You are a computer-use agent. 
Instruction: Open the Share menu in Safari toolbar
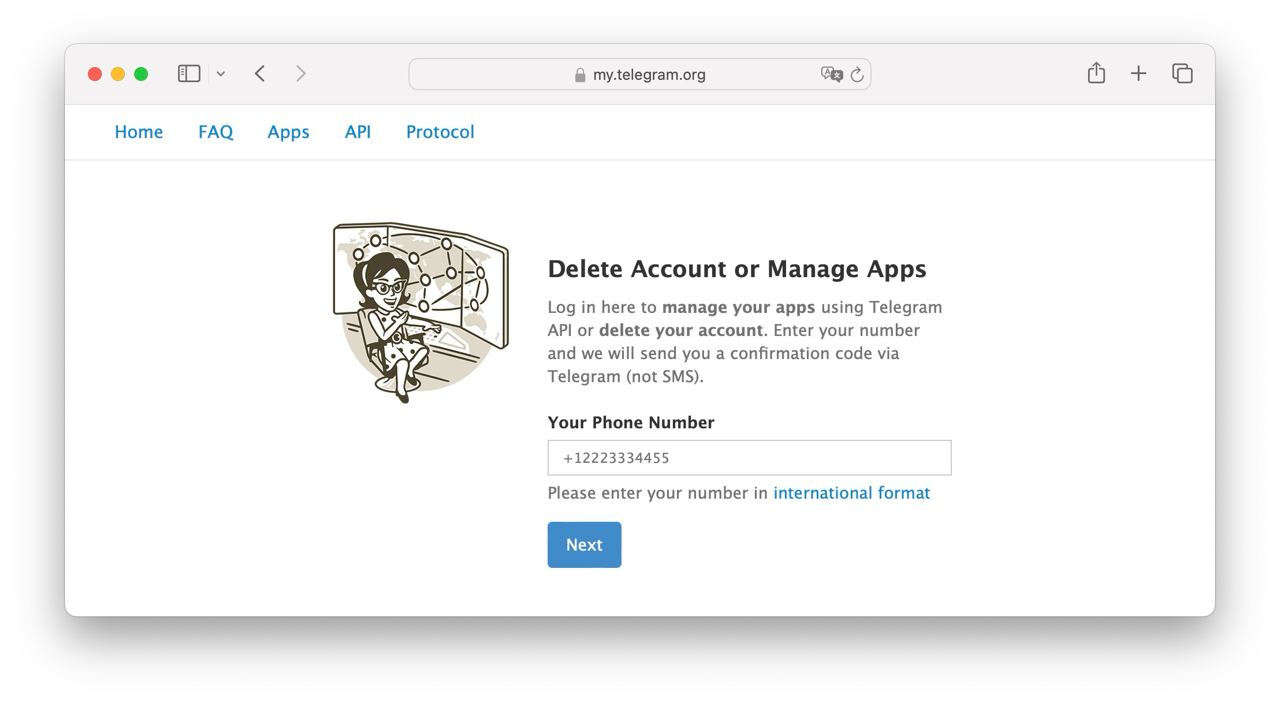(x=1096, y=73)
